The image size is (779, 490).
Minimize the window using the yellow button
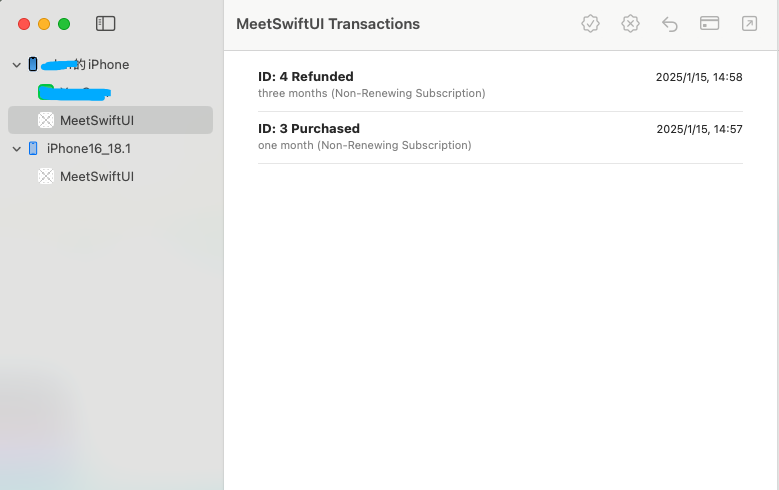[x=43, y=24]
